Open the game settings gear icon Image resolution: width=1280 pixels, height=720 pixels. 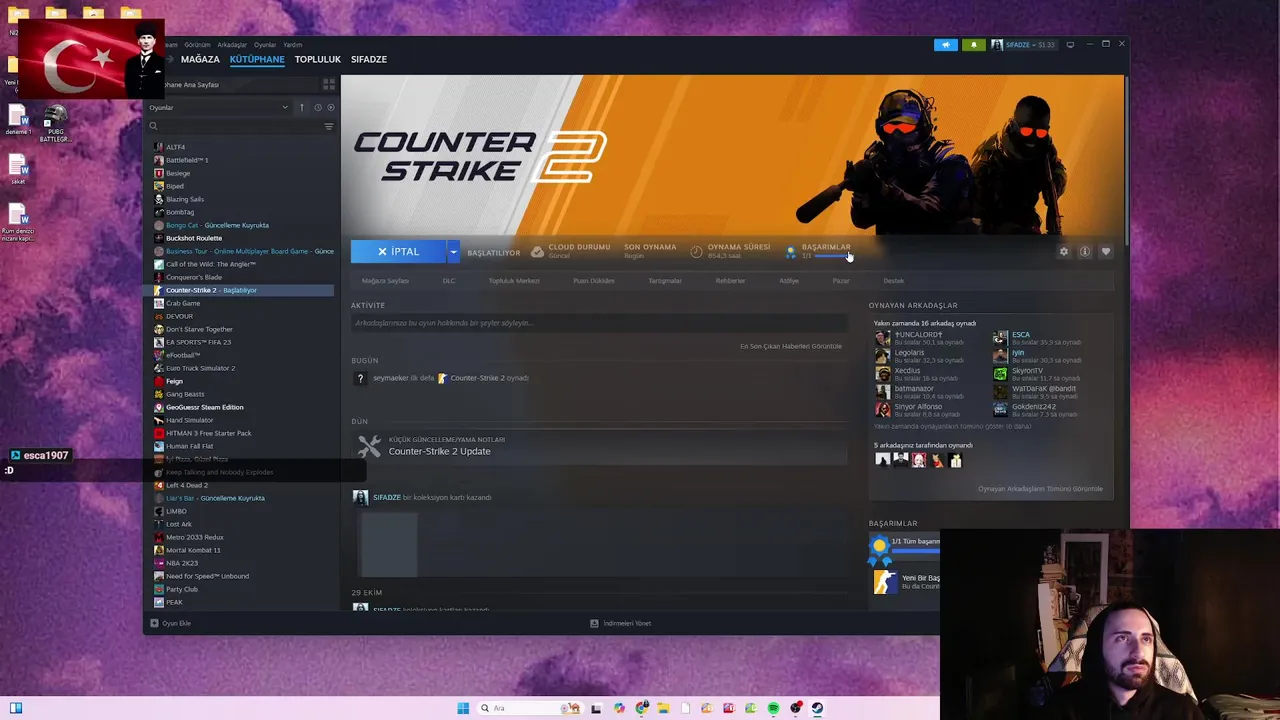tap(1064, 252)
